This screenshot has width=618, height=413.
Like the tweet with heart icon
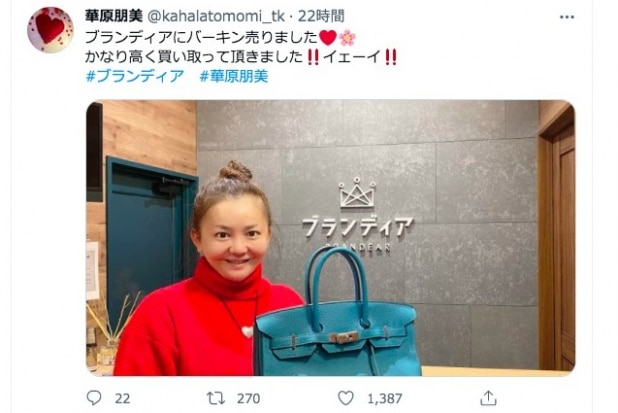click(x=346, y=398)
